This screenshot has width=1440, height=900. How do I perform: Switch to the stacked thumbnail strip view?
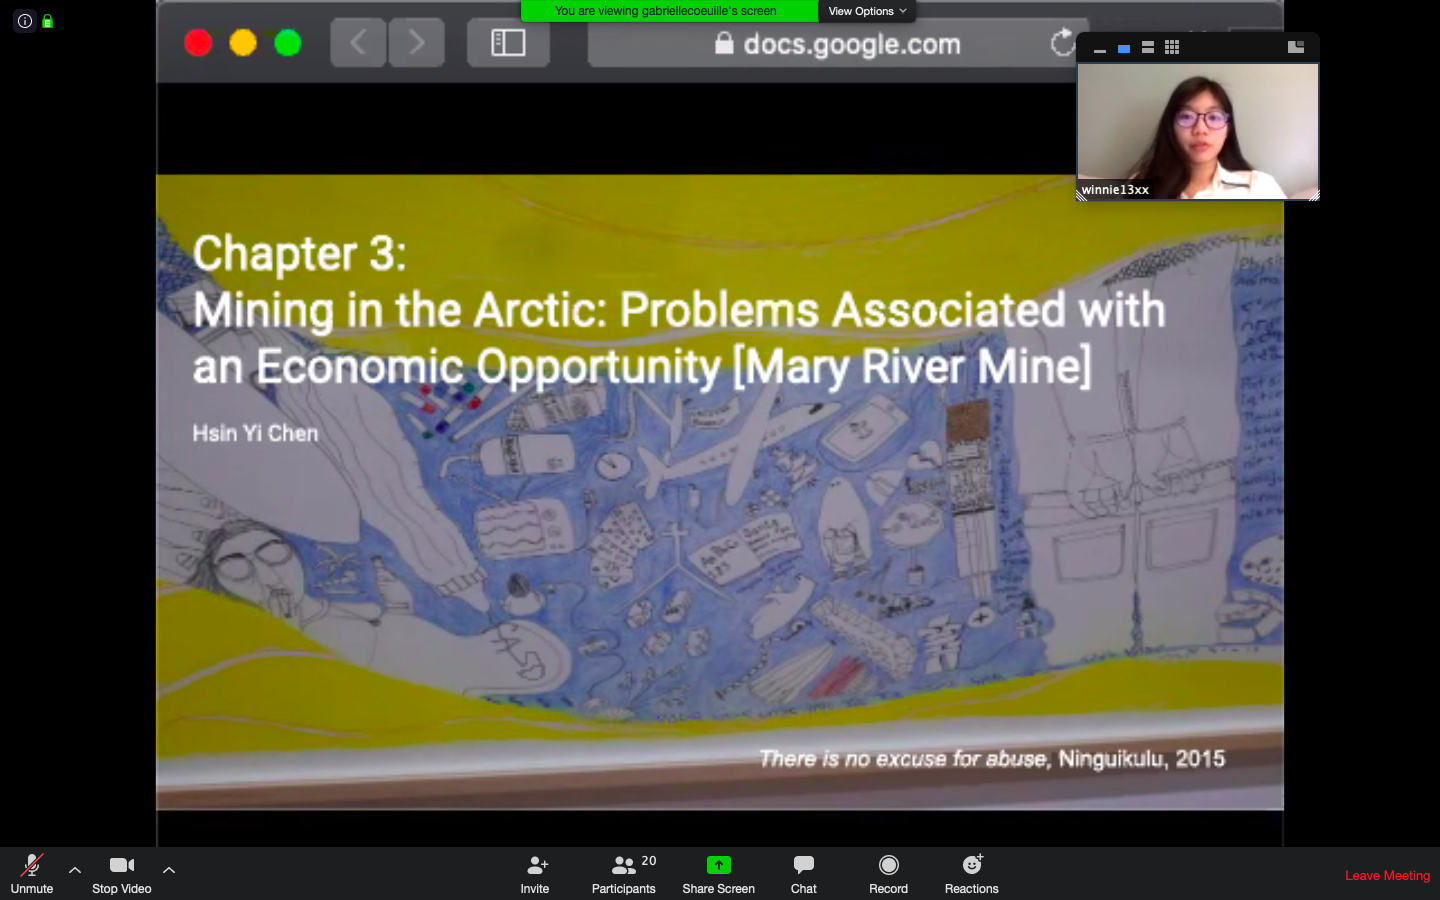coord(1148,48)
